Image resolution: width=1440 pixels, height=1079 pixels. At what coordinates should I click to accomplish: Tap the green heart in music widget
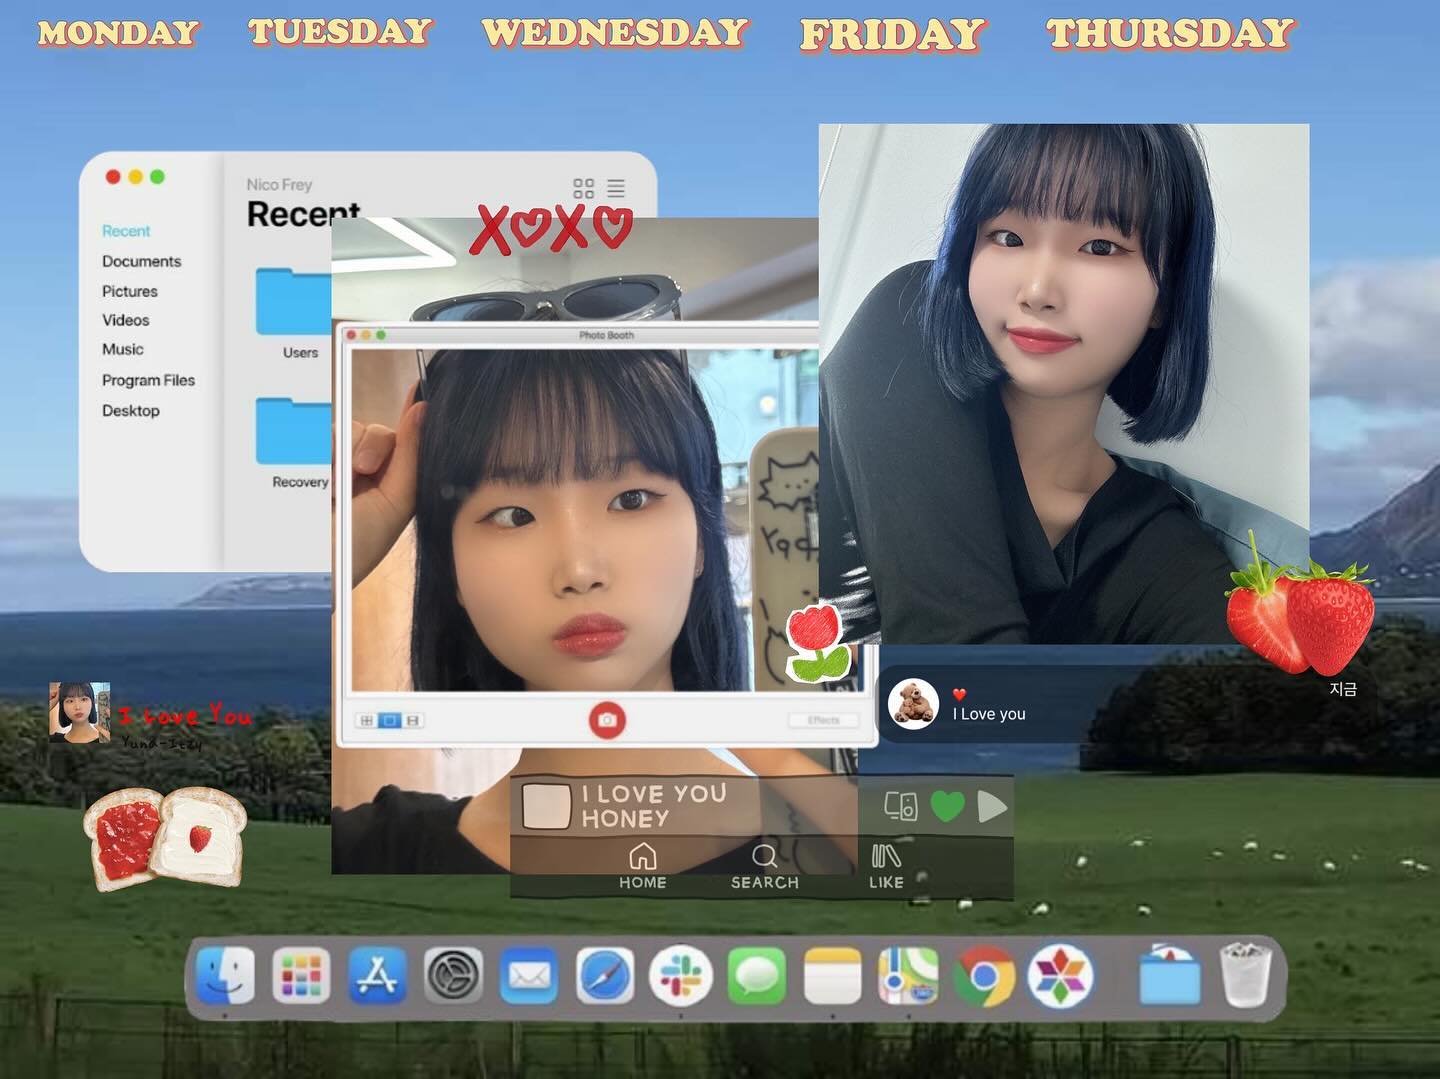tap(947, 806)
